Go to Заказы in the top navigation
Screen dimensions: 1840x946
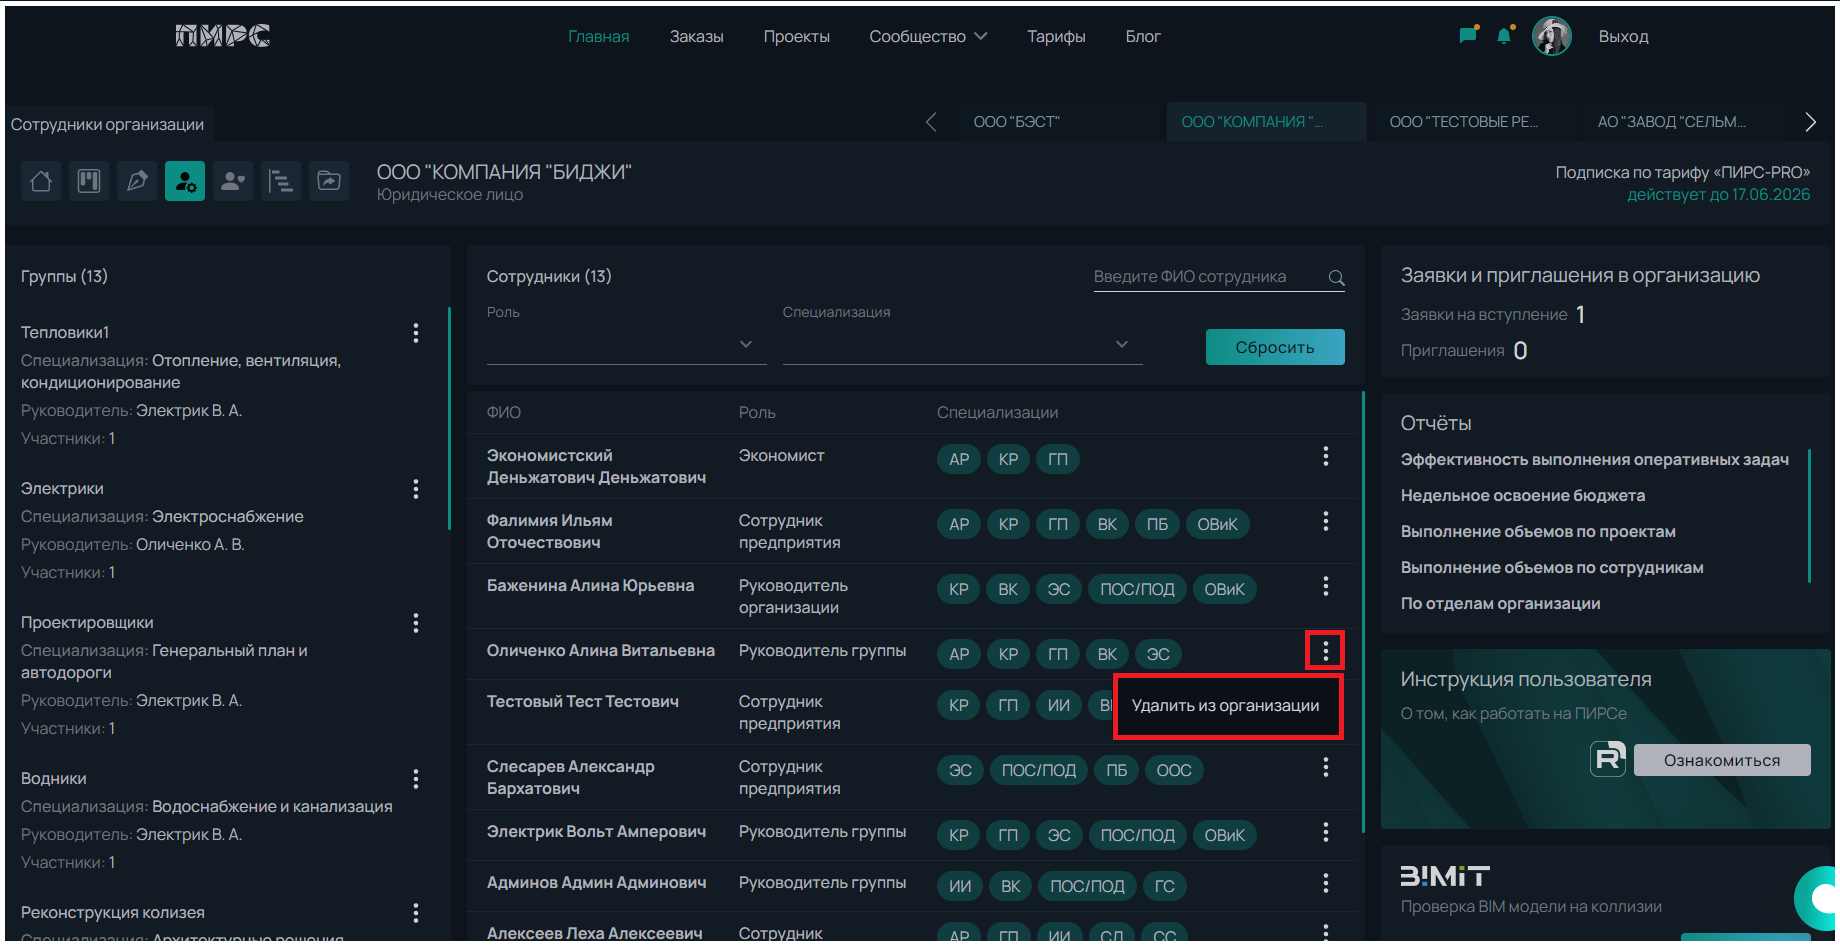(x=696, y=36)
